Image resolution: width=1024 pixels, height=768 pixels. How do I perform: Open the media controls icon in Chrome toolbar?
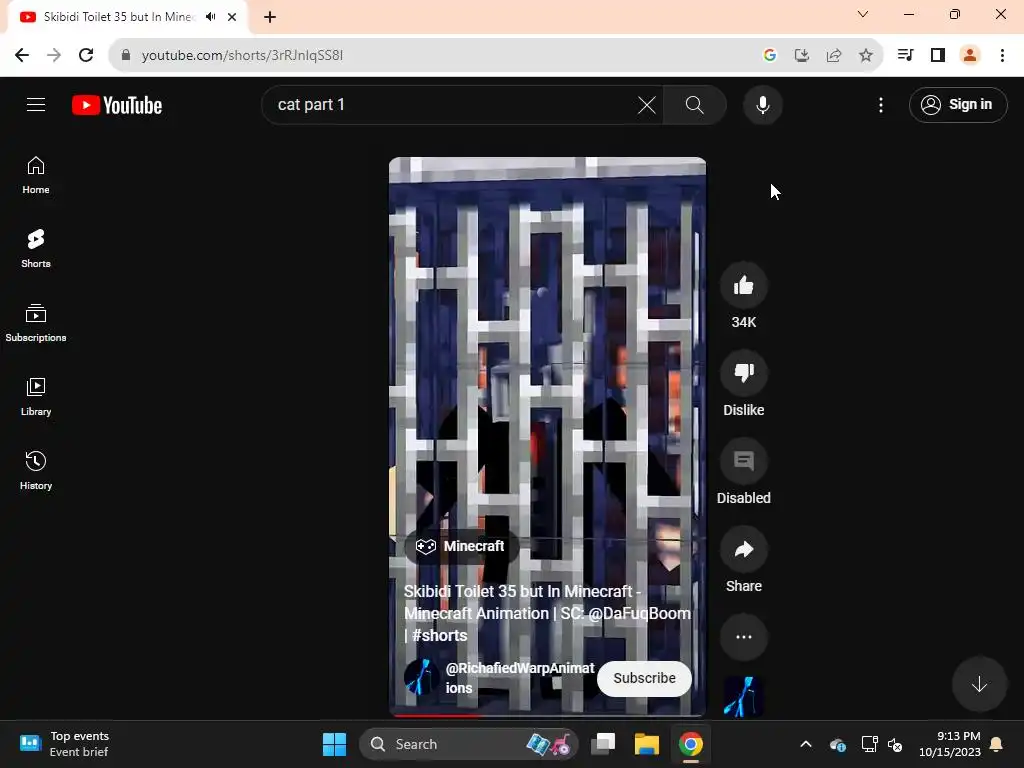point(906,55)
